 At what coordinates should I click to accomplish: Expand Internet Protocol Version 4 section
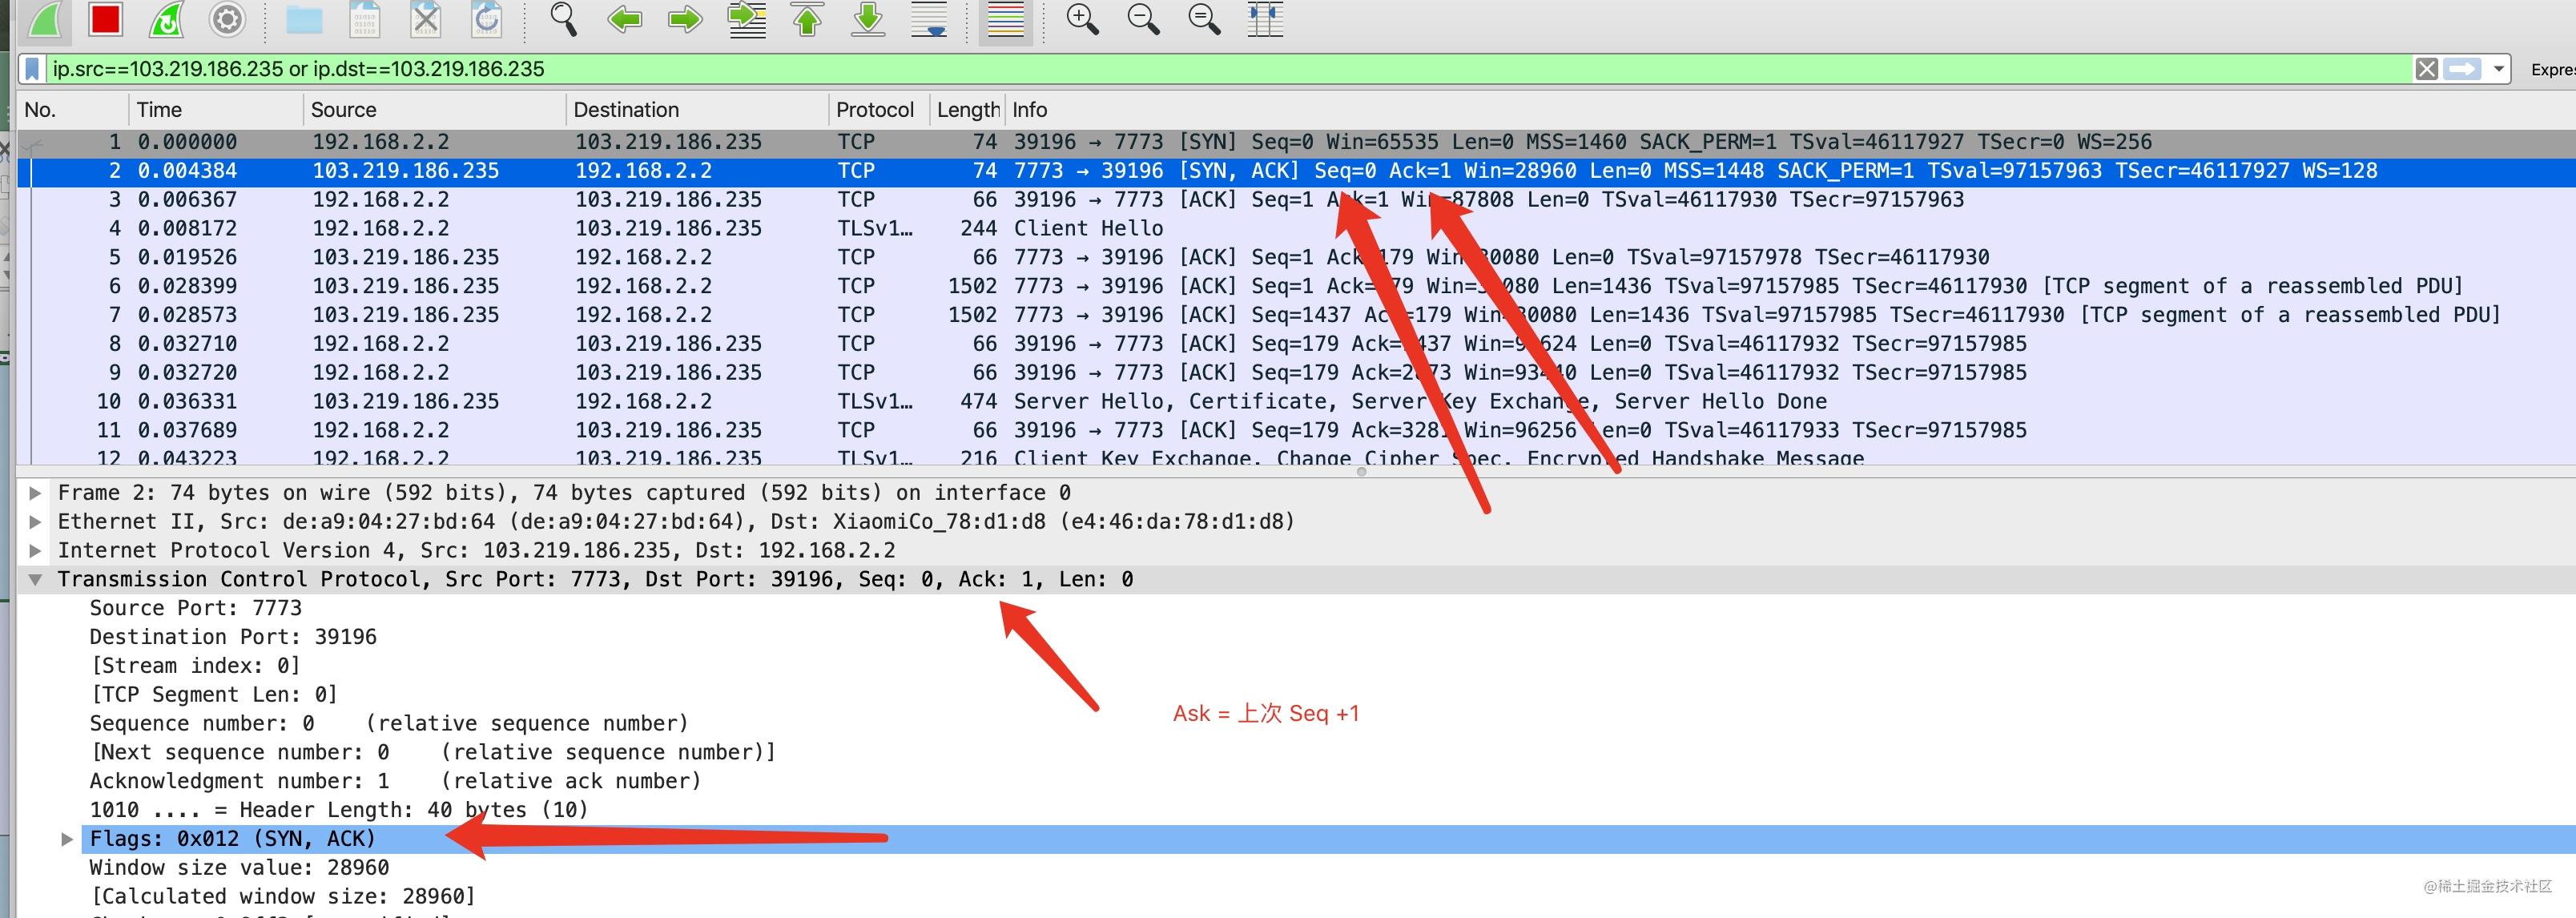pos(35,551)
